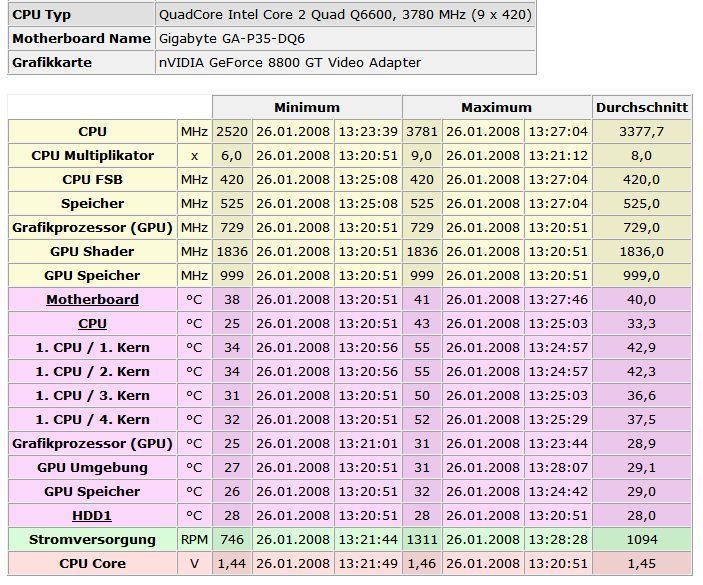
Task: Select the CPU average value 3377,7
Action: tap(642, 132)
